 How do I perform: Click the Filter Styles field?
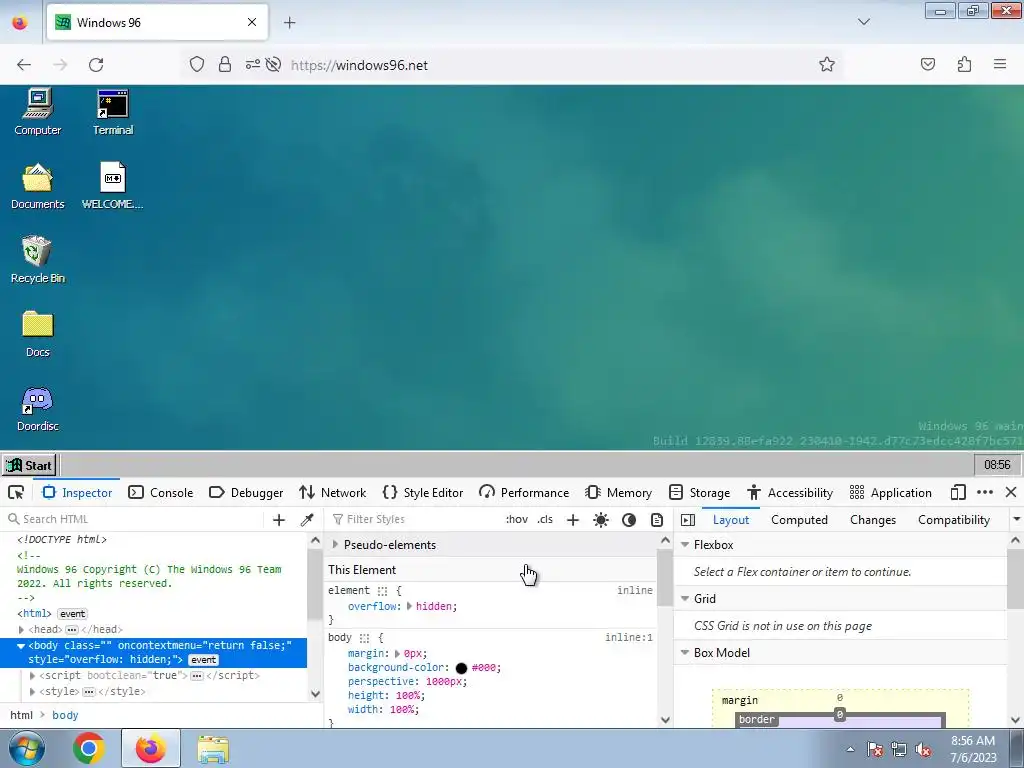click(x=414, y=519)
